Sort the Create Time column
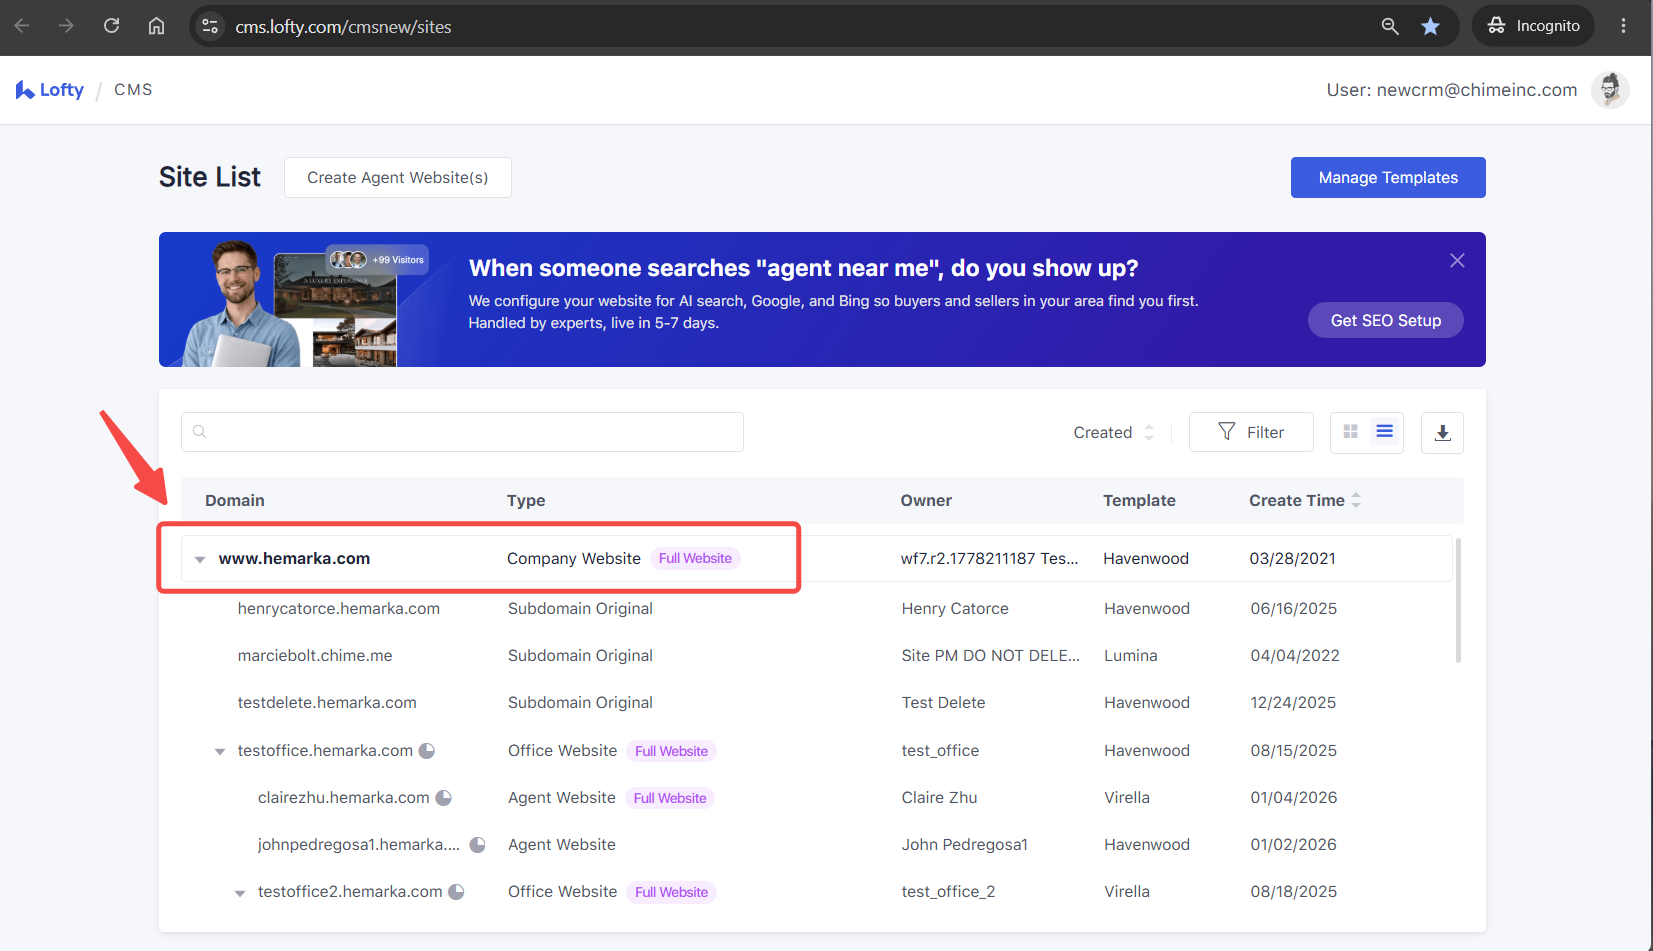 pos(1356,500)
